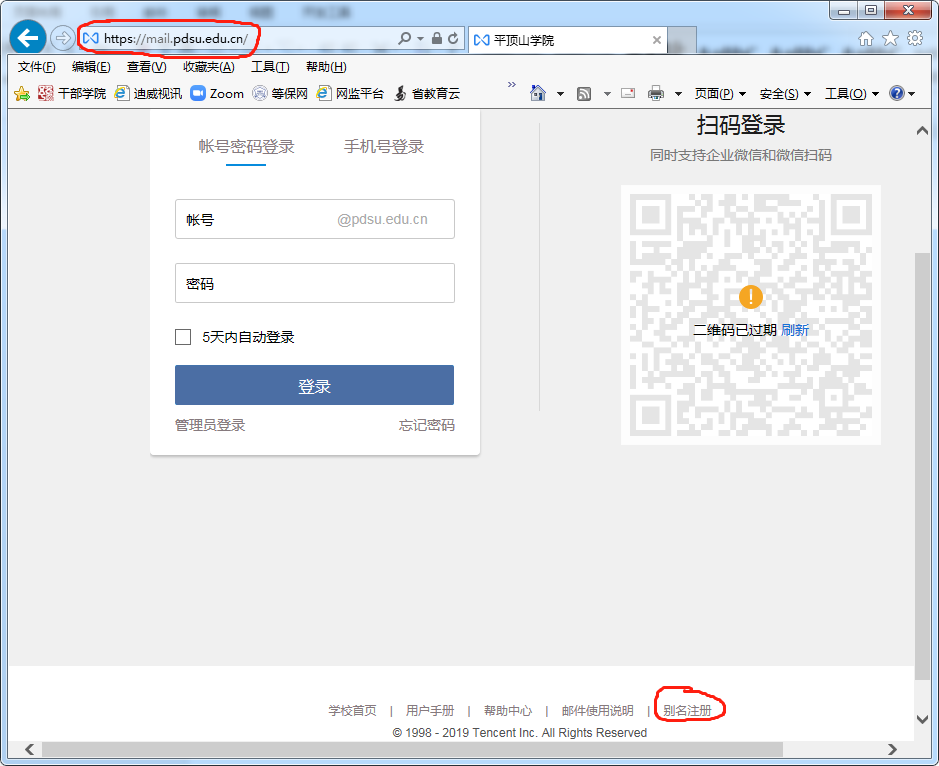
Task: Click the address bar URL mail.pdsu.edu.cn
Action: [x=175, y=39]
